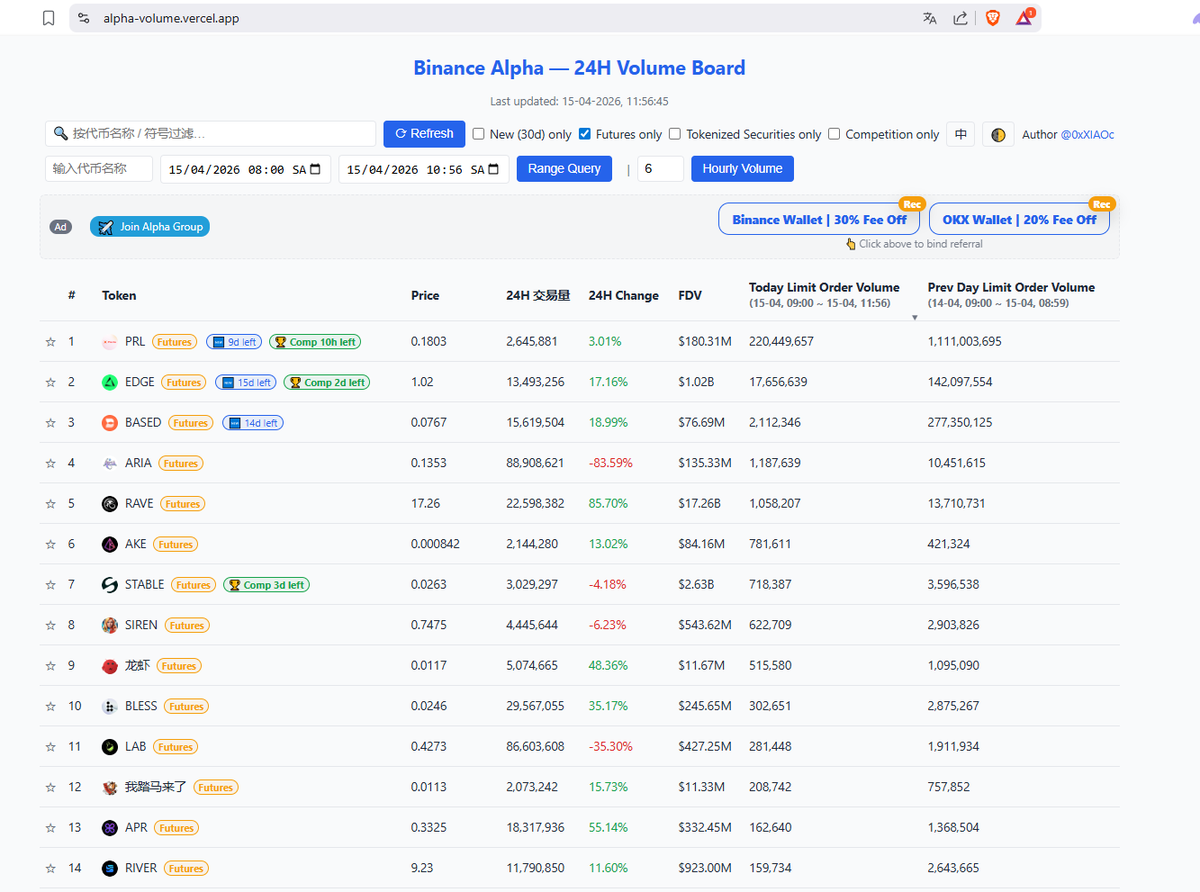Star the STABLE token row
The image size is (1200, 892).
(50, 585)
